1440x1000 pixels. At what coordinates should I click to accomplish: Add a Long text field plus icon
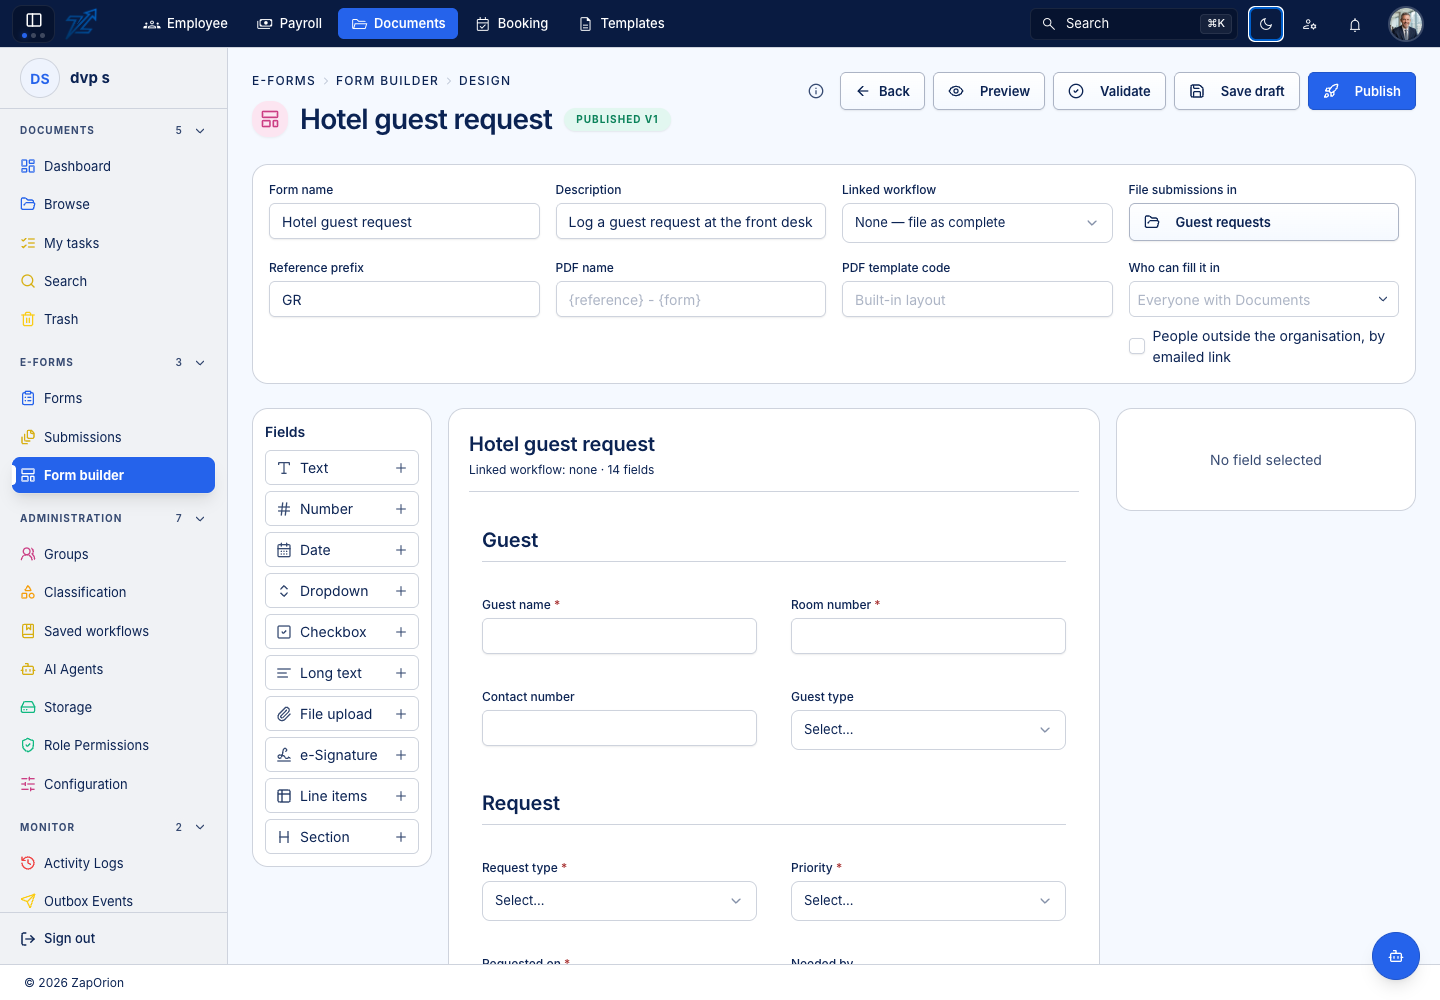click(401, 673)
